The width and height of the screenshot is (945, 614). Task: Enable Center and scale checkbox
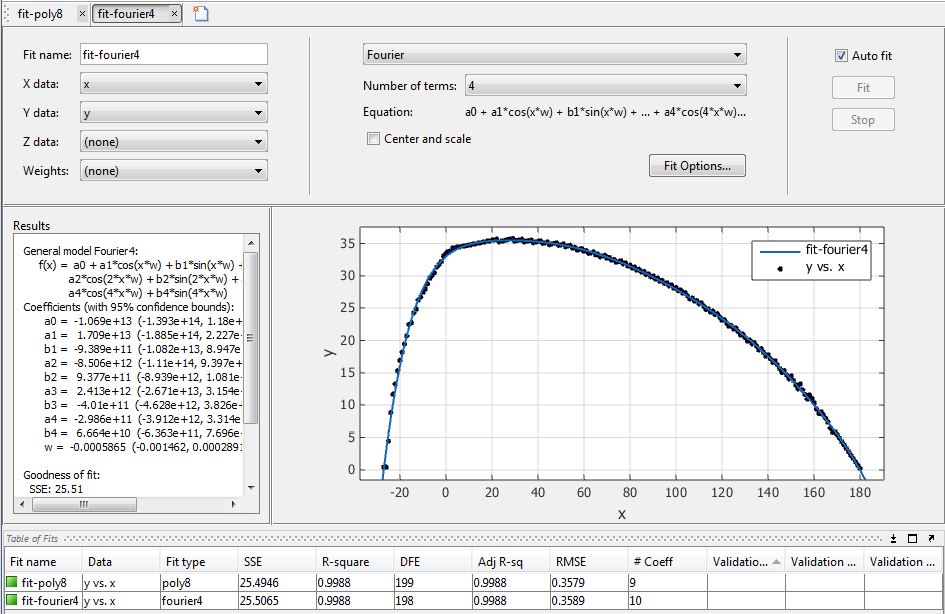point(374,139)
